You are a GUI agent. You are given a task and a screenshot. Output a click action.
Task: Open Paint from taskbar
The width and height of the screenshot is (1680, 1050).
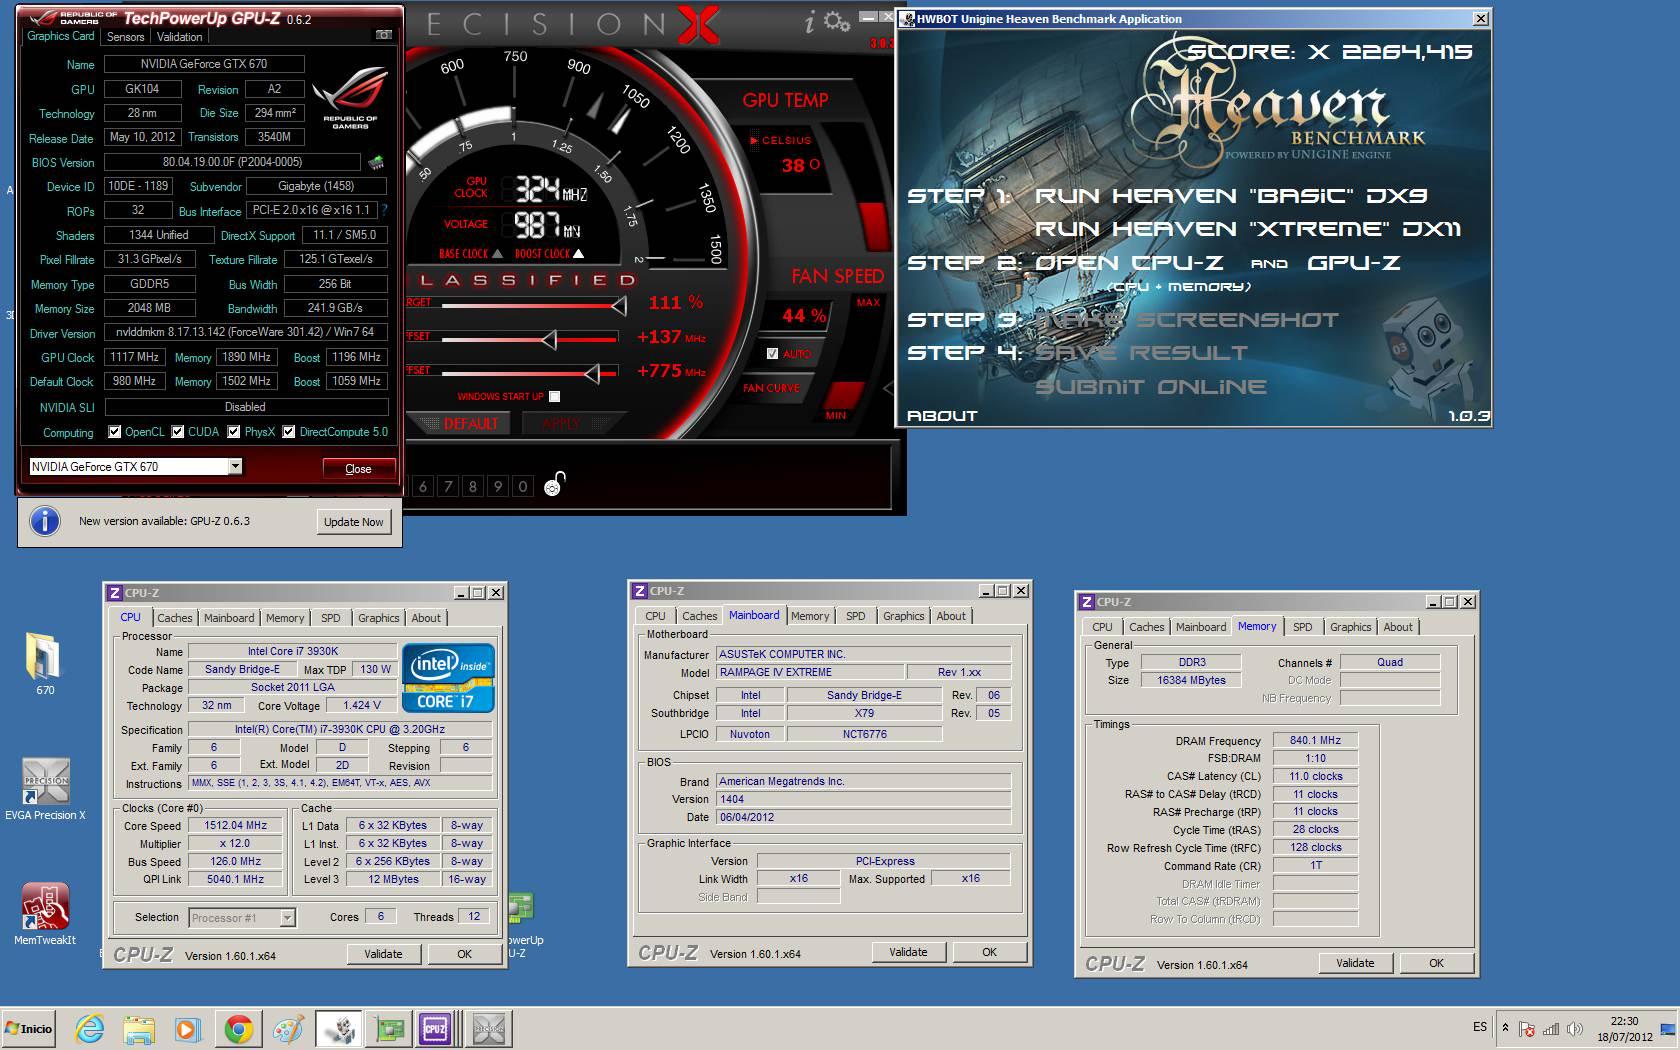point(288,1029)
